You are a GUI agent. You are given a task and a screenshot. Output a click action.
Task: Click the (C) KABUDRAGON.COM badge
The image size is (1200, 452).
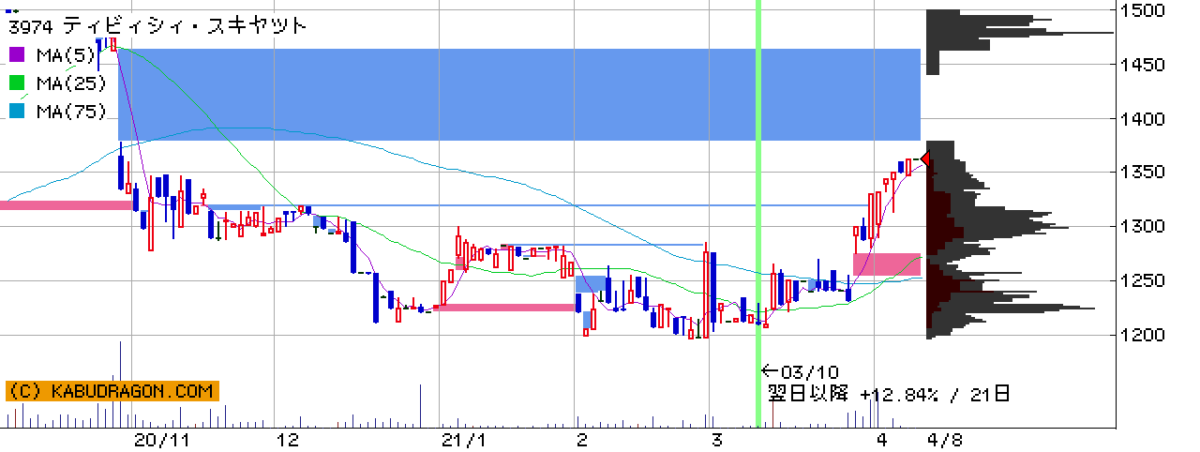111,391
